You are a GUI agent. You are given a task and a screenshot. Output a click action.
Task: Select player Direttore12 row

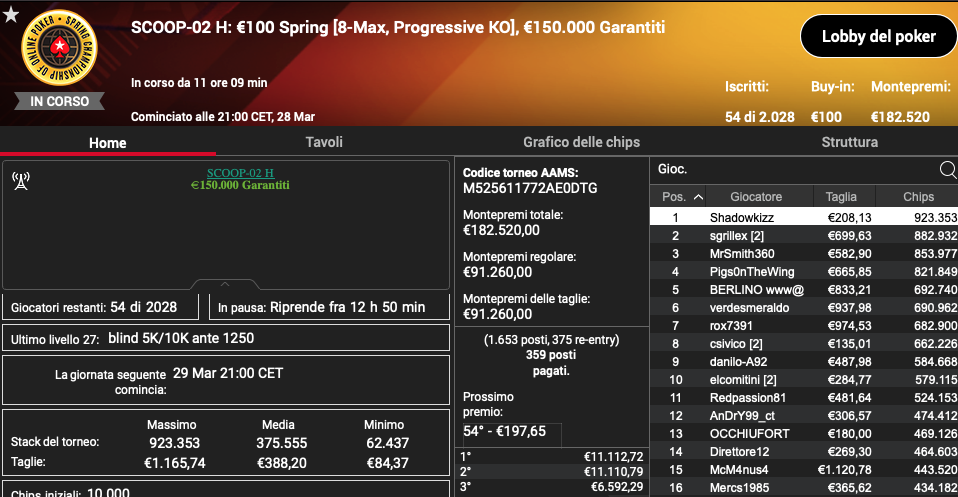(x=803, y=452)
